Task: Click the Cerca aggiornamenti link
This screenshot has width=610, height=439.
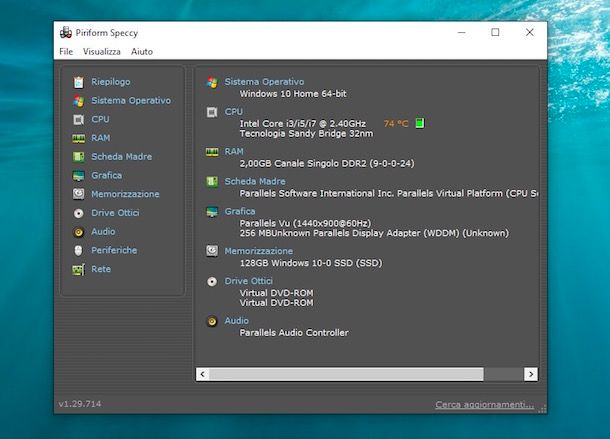Action: coord(484,405)
